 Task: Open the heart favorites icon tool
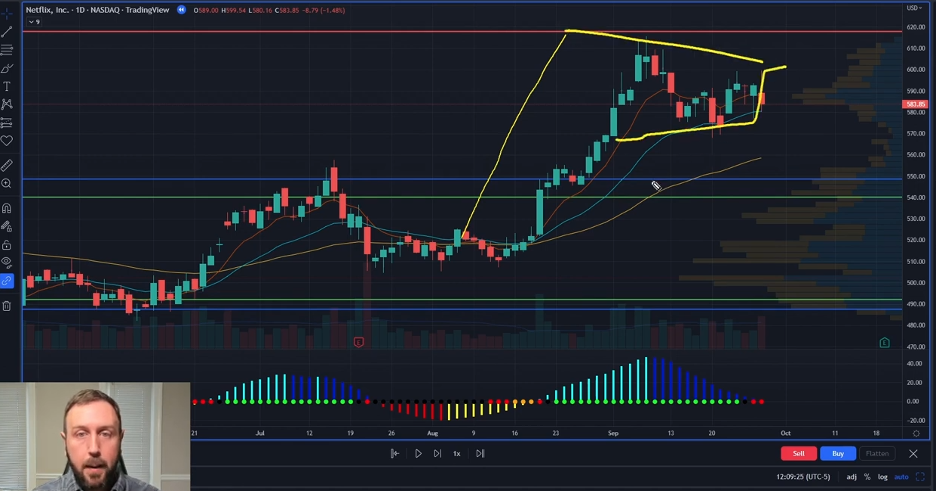7,141
